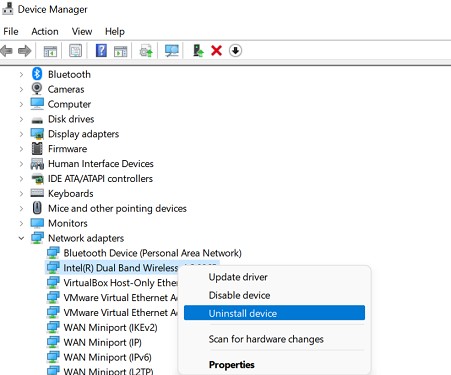Expand IDE ATA/ATAPI controllers category

pos(21,179)
